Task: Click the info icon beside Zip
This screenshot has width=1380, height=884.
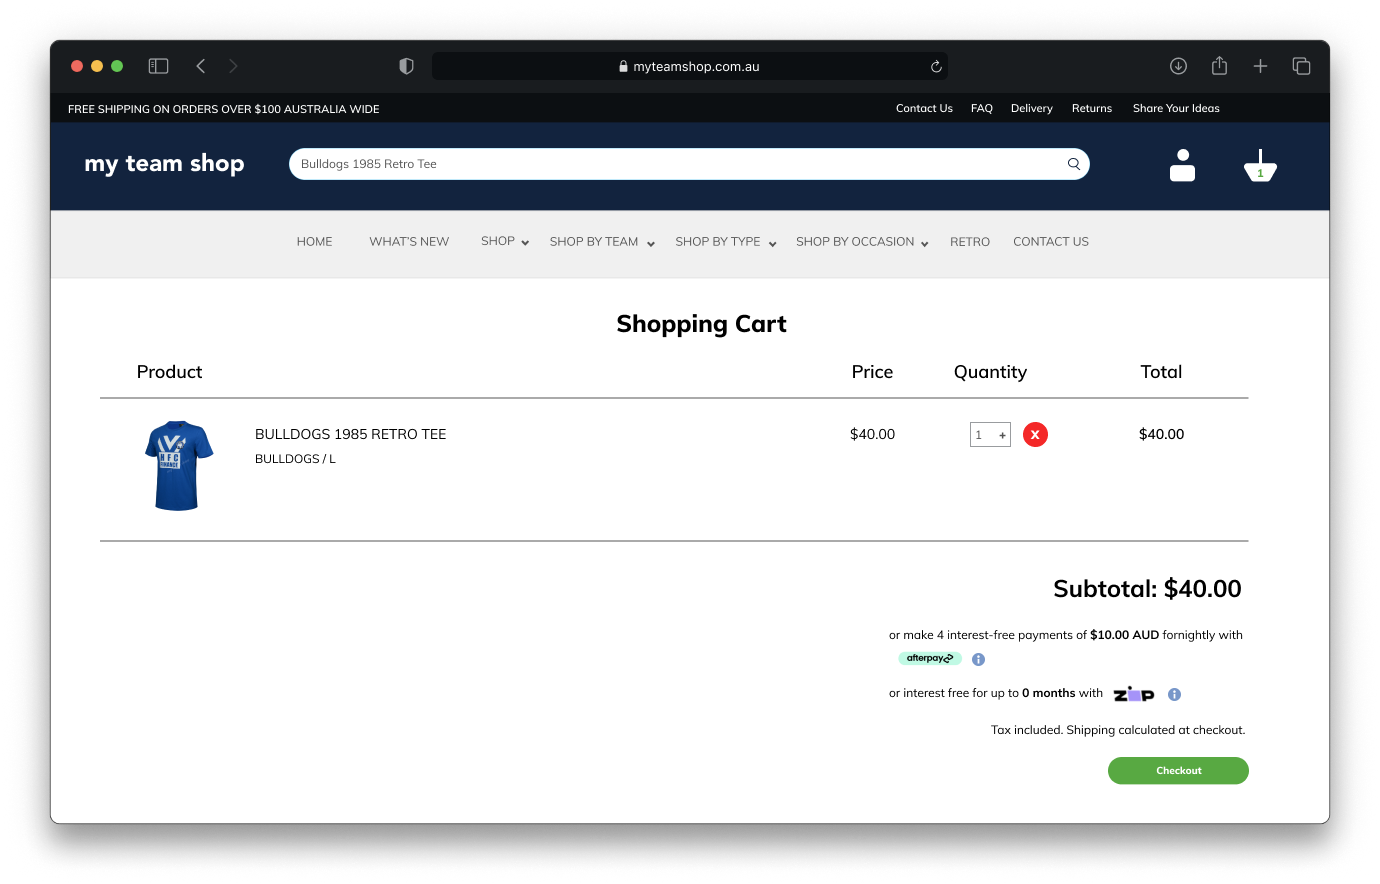Action: point(1174,694)
